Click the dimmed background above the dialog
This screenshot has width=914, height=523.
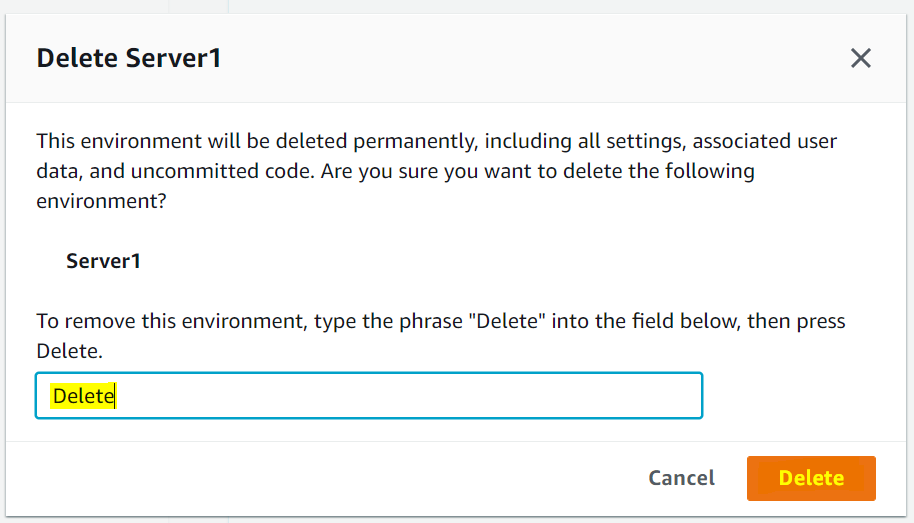[500, 6]
